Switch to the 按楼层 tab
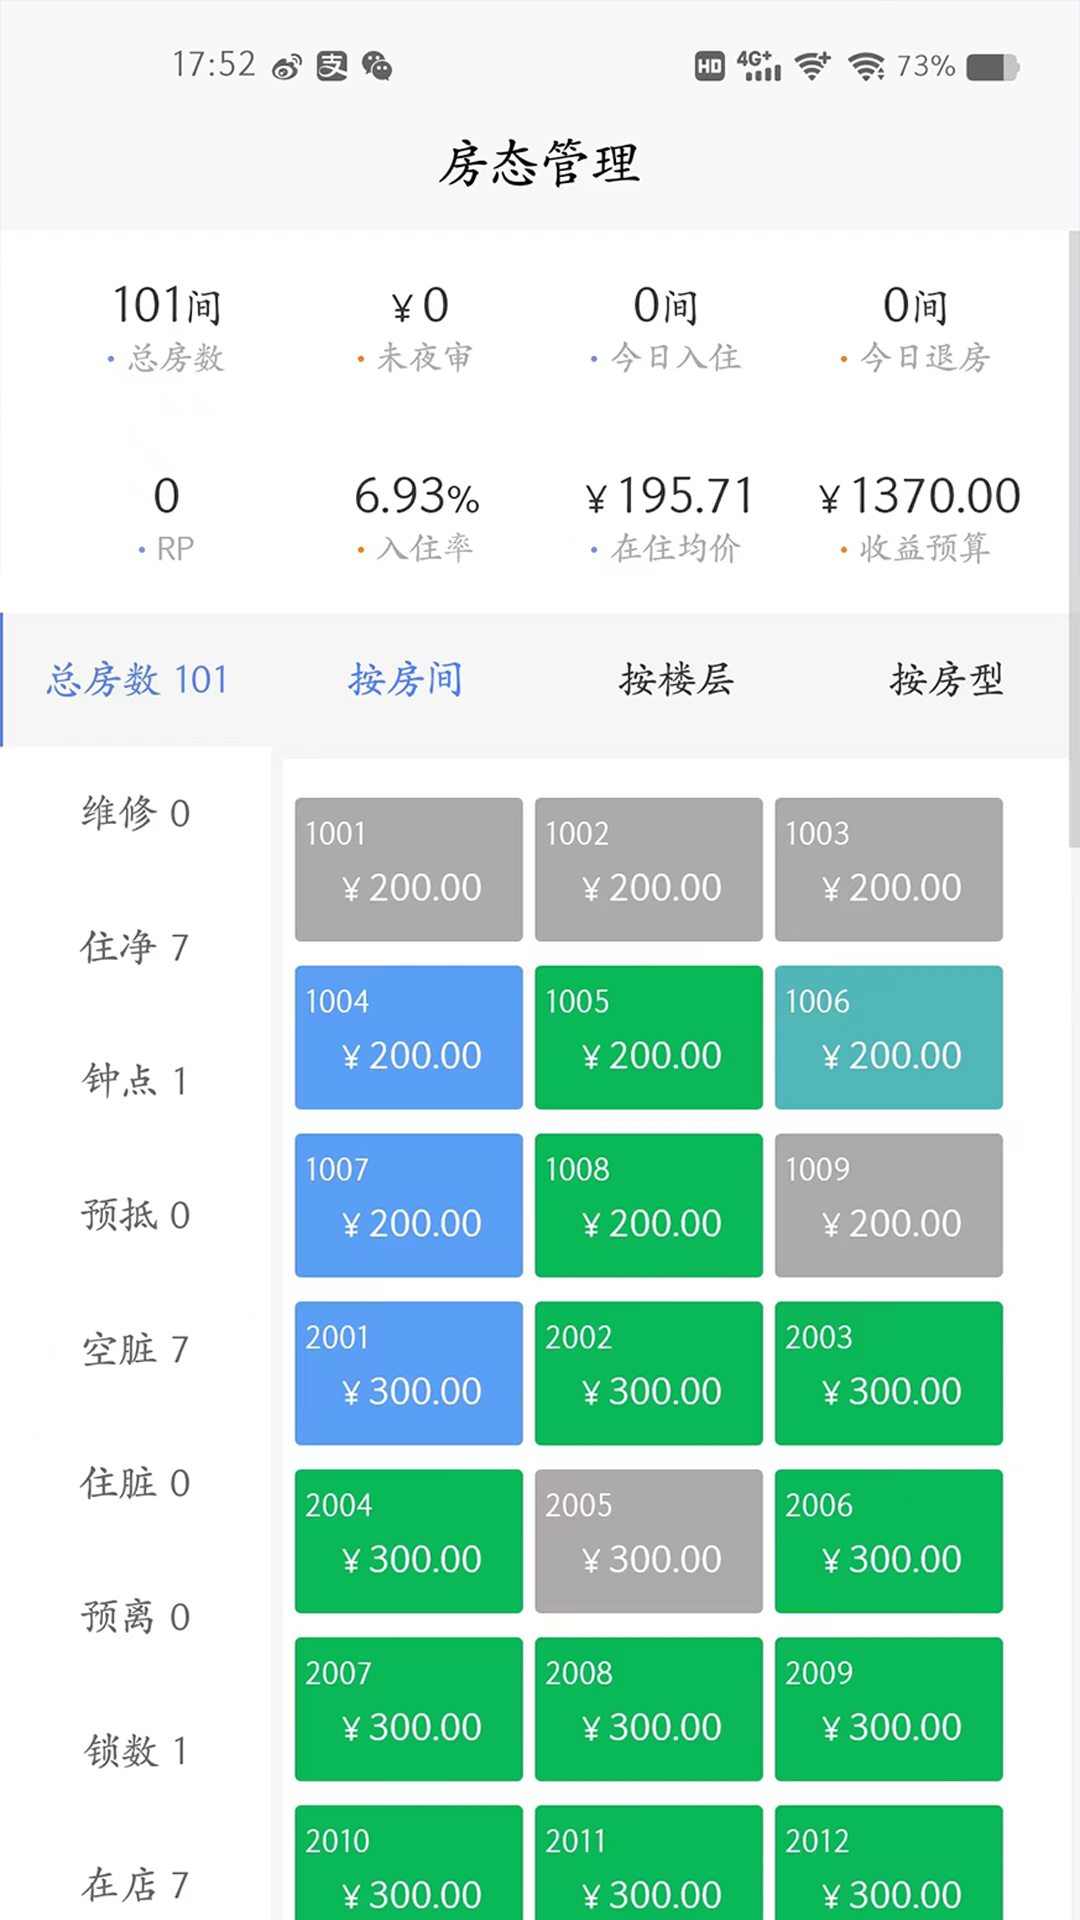1080x1920 pixels. pos(676,680)
